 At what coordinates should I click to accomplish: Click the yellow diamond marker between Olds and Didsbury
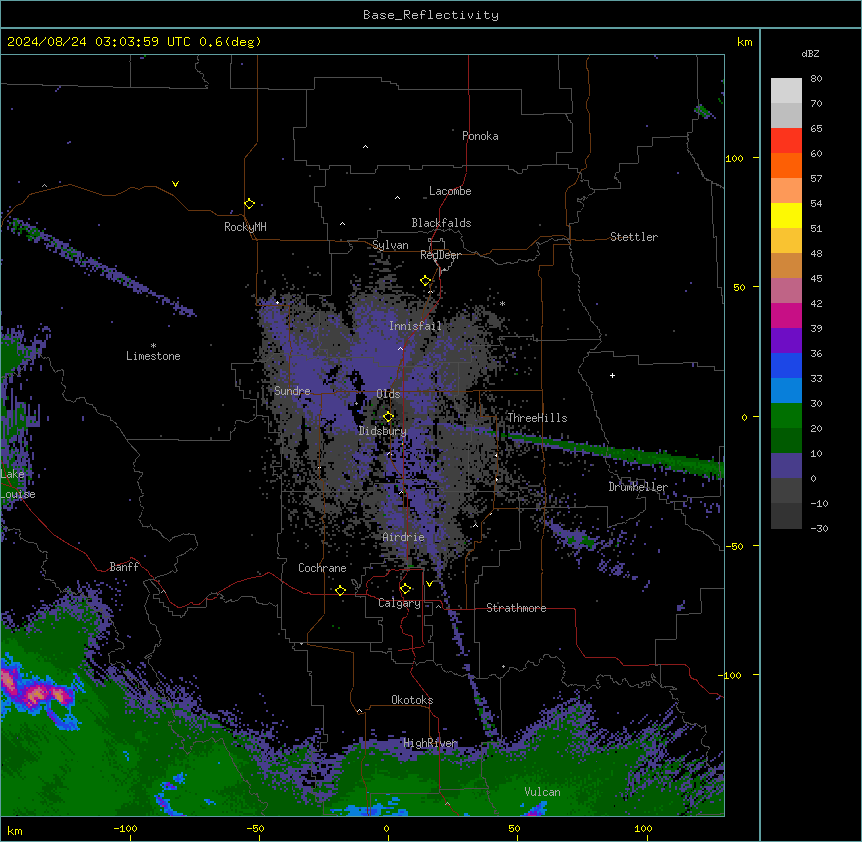click(389, 416)
